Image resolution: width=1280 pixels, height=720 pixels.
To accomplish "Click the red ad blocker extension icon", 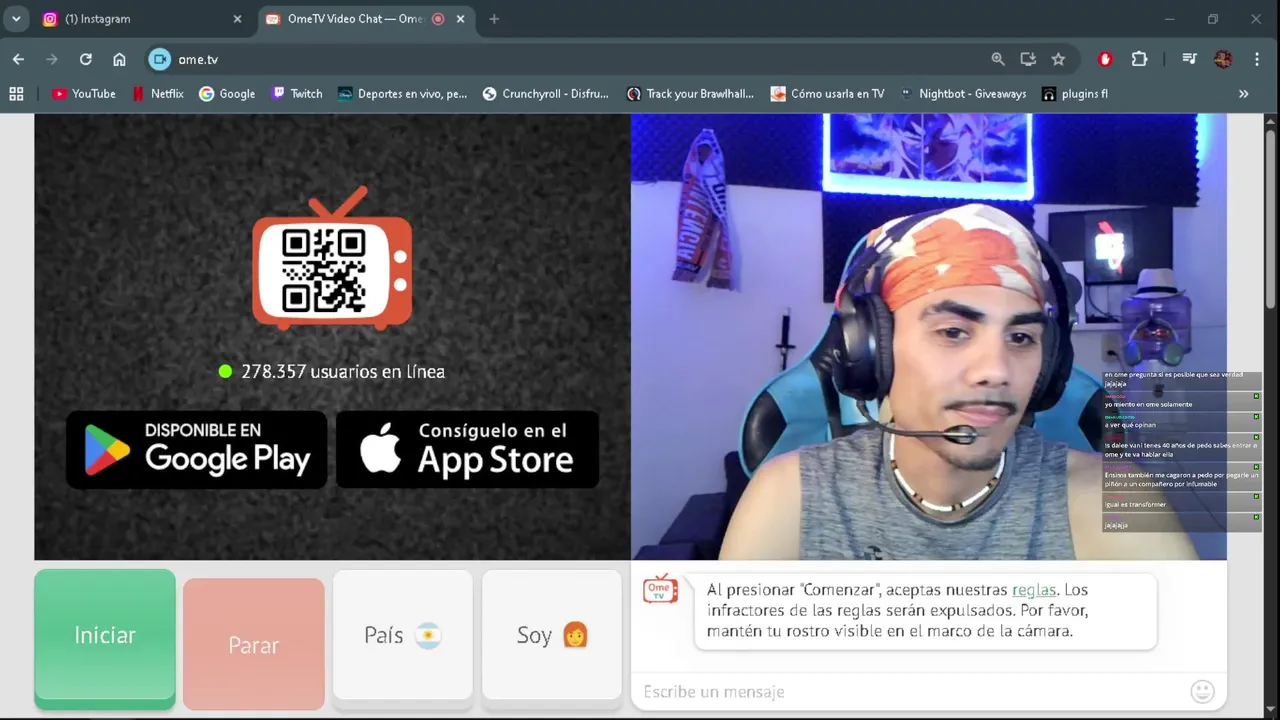I will click(1105, 59).
